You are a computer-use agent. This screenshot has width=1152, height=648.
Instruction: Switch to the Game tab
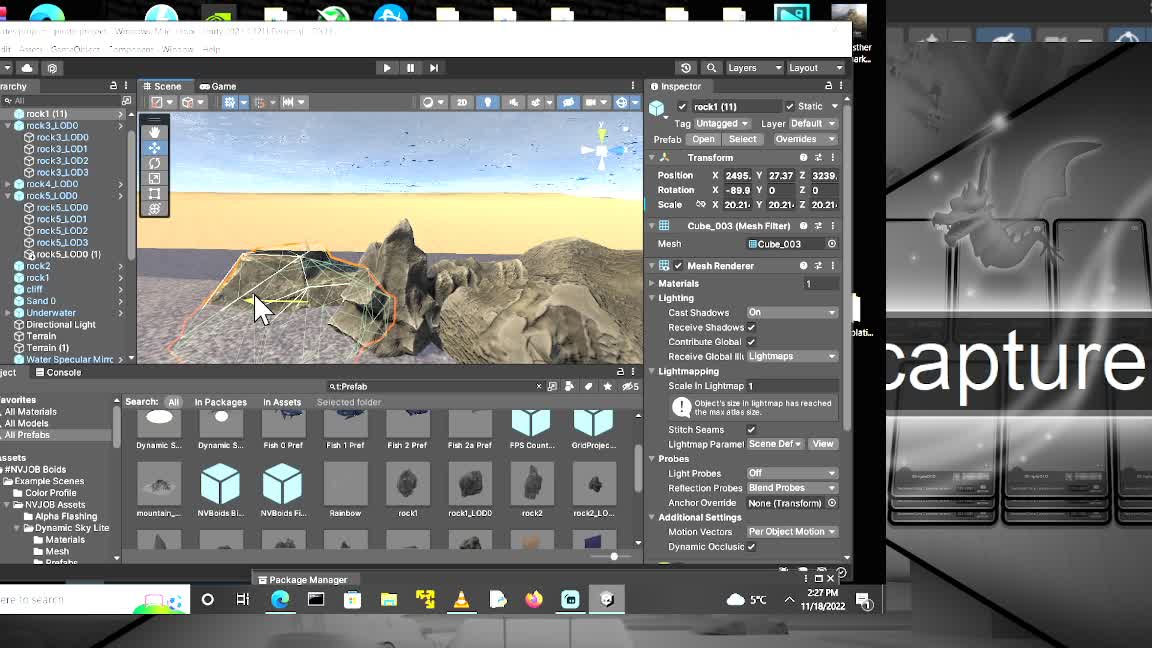[x=218, y=86]
